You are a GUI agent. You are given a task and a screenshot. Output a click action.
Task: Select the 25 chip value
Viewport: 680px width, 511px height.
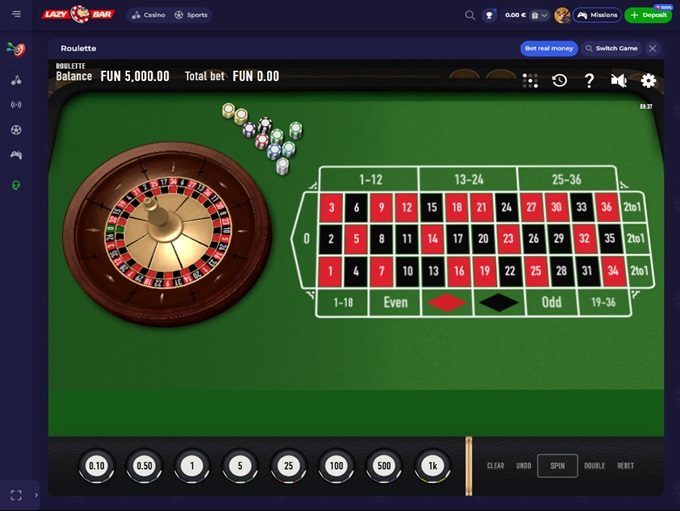(x=288, y=465)
